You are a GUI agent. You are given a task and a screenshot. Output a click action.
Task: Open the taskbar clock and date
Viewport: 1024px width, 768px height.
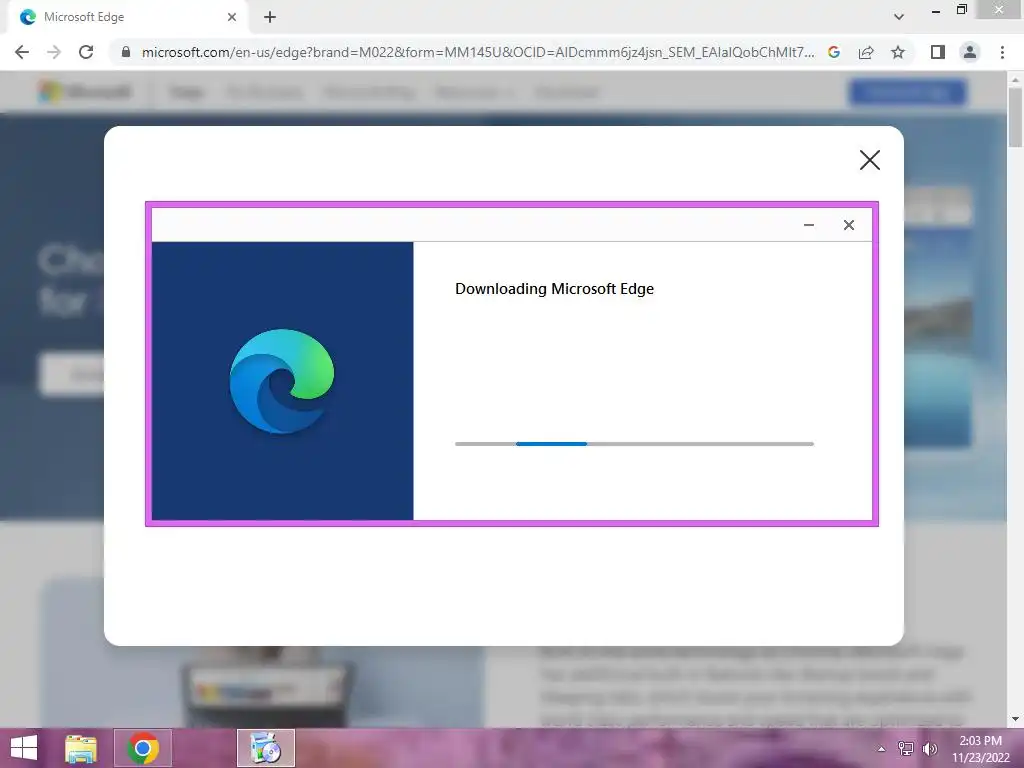coord(980,748)
